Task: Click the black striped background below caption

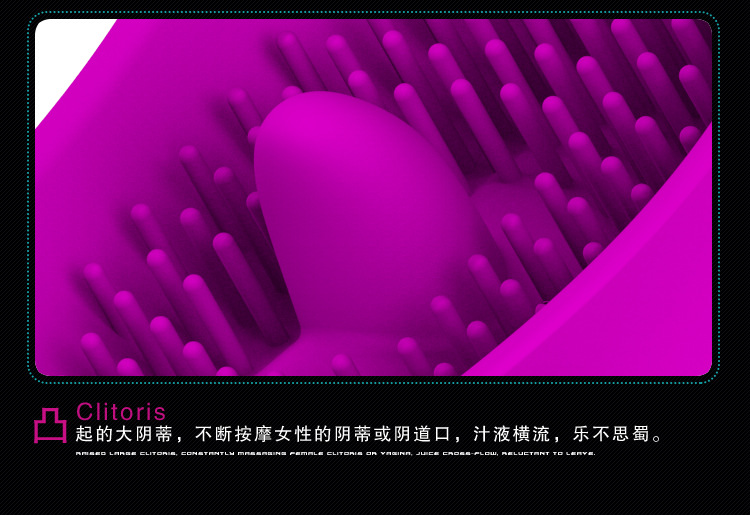Action: coord(373,490)
